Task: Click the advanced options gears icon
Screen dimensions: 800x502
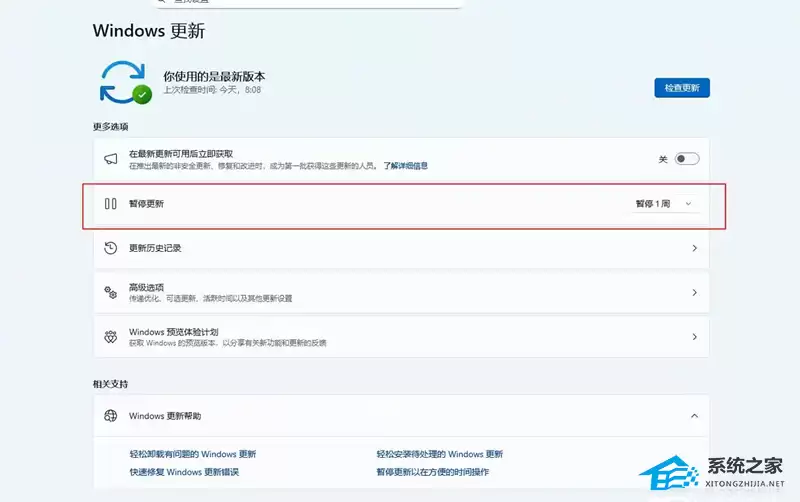Action: pos(111,292)
